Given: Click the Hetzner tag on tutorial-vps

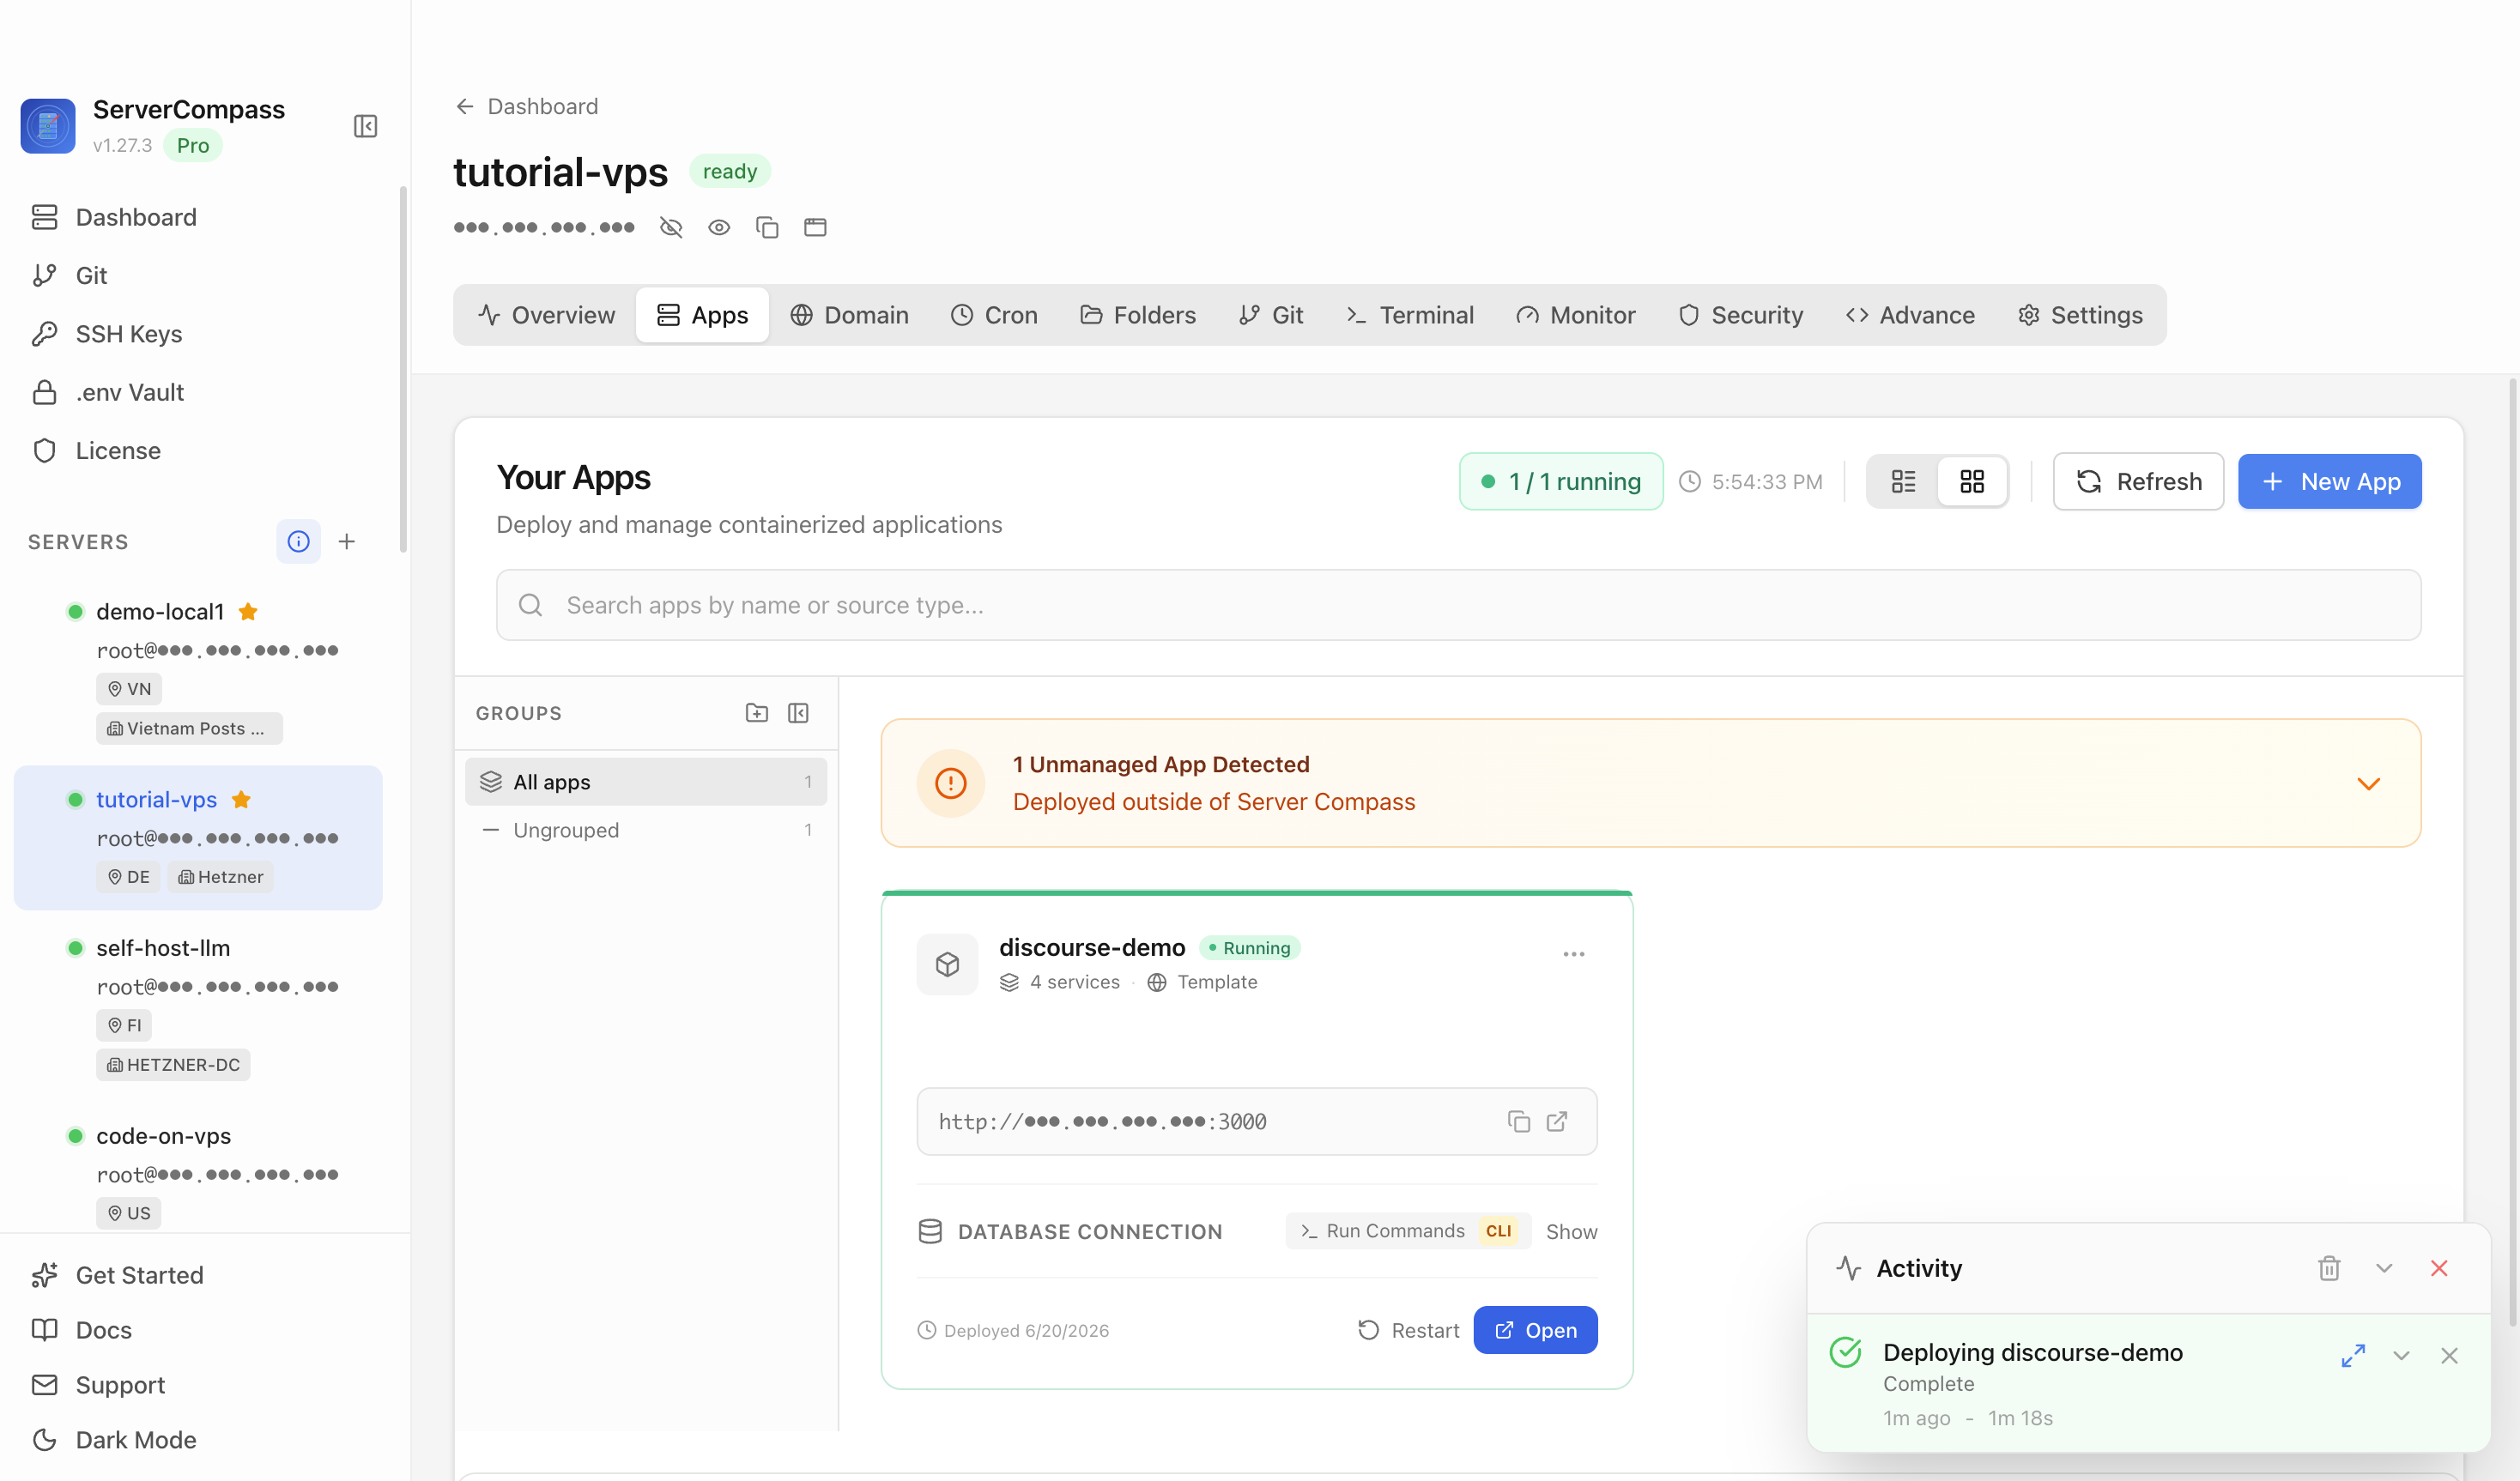Looking at the screenshot, I should [220, 877].
